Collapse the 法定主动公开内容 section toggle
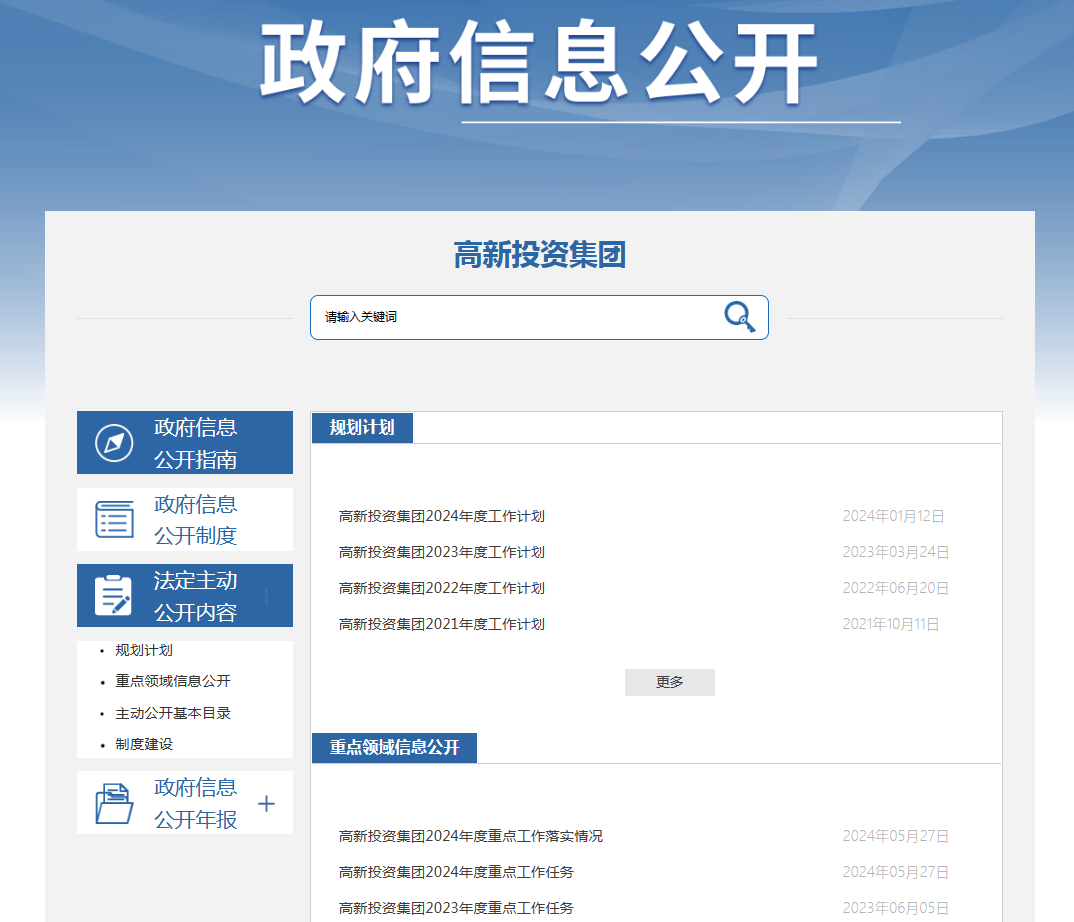Screen dimensions: 1074x922 tap(266, 597)
